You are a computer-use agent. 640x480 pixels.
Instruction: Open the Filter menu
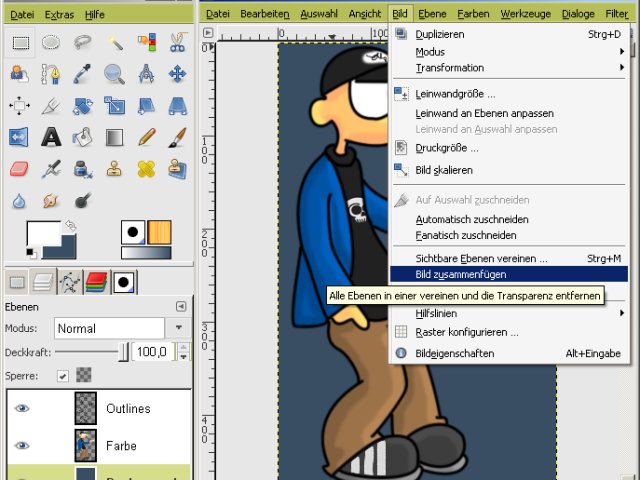[616, 14]
